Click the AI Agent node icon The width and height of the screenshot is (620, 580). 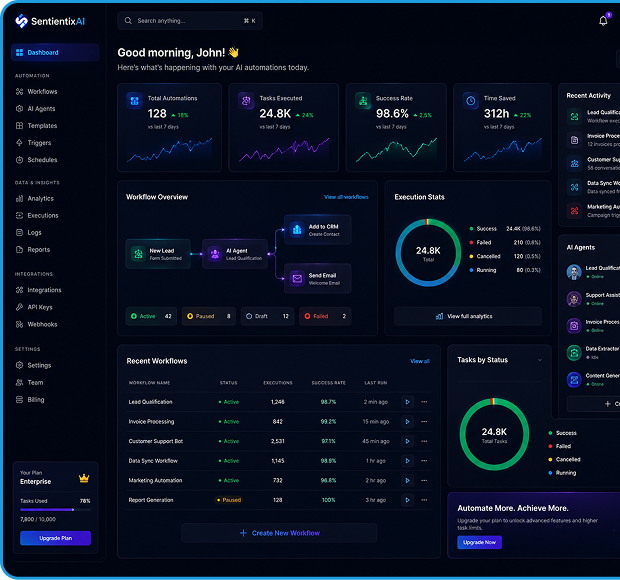215,254
